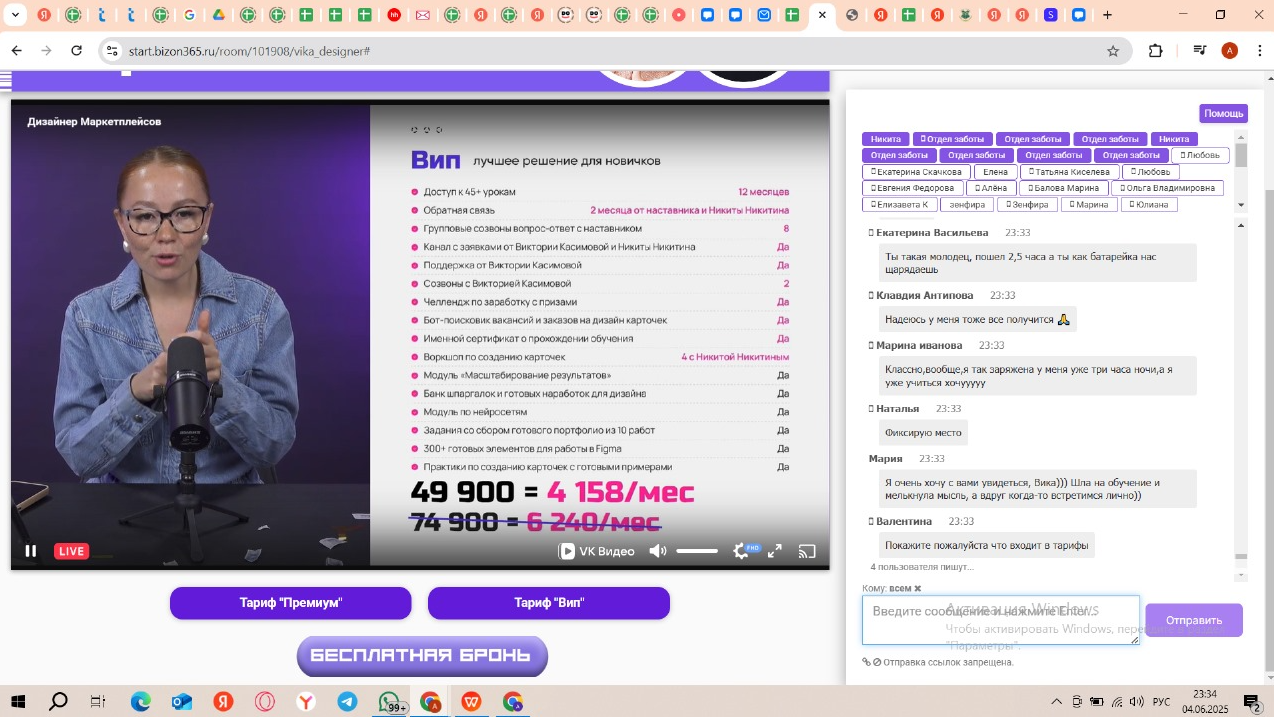The image size is (1274, 717).
Task: Open a new browser tab
Action: [x=1107, y=15]
